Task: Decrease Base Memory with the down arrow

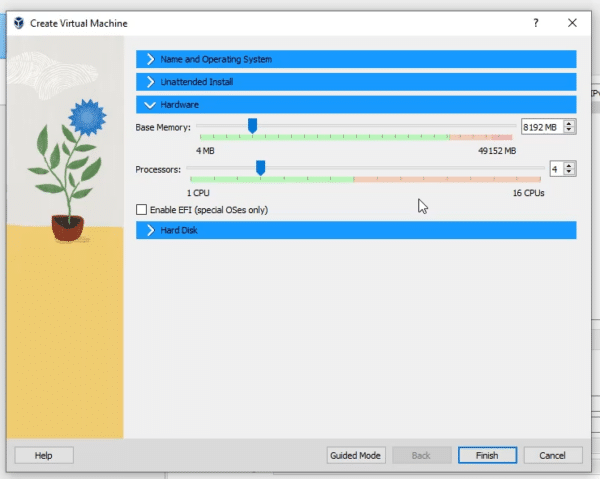Action: 570,130
